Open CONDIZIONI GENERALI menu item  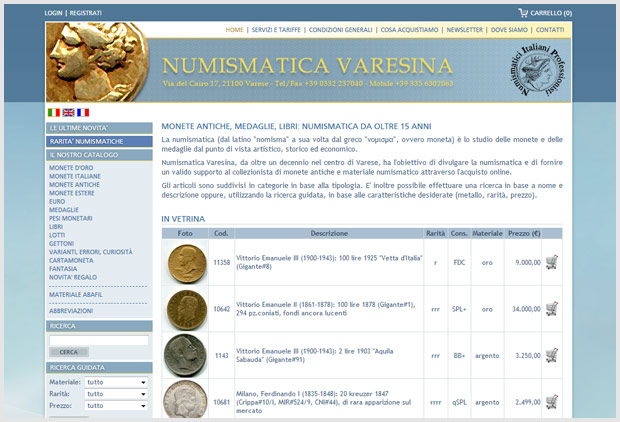coord(340,30)
